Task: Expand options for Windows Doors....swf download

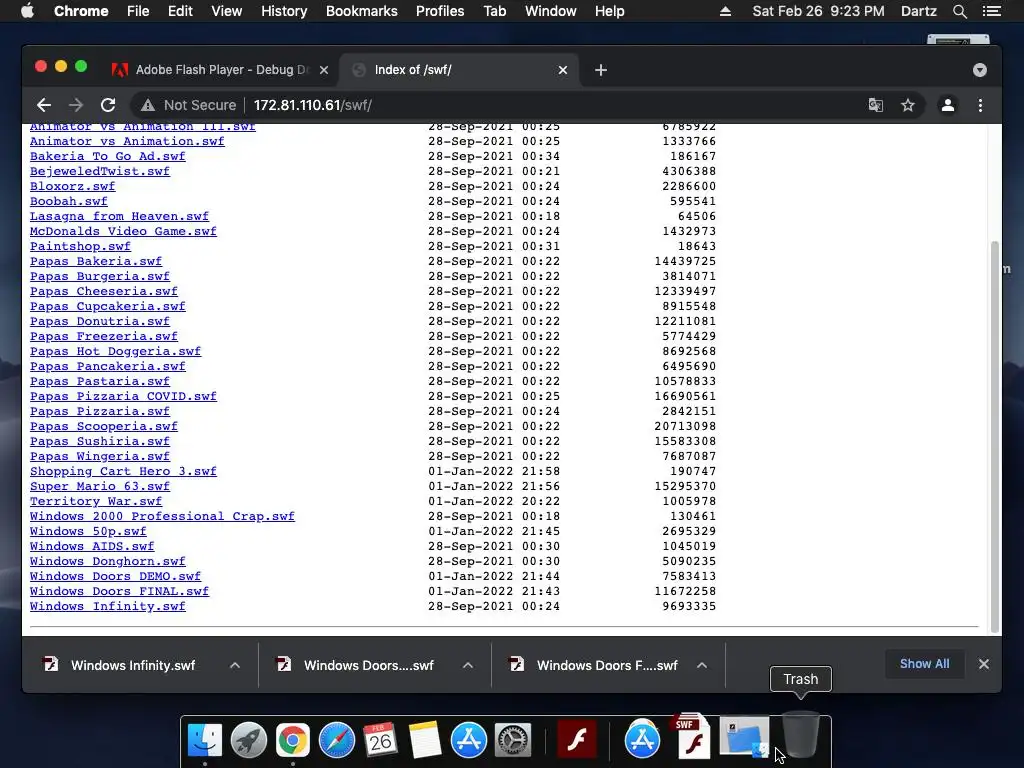Action: click(x=468, y=665)
